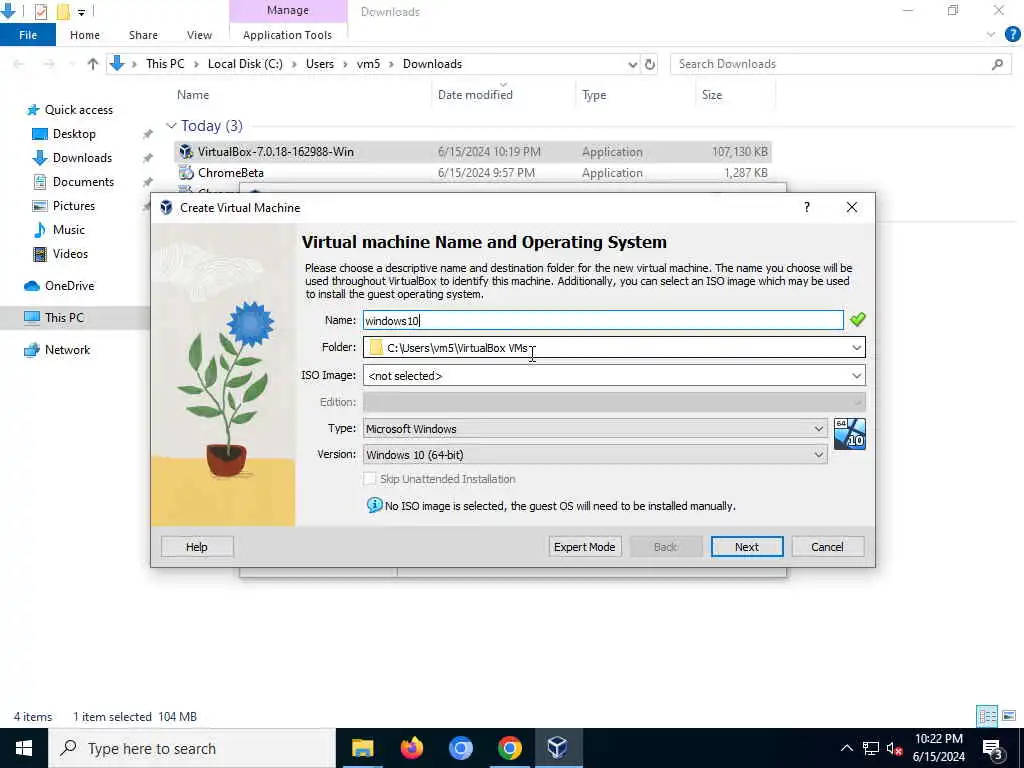Click the Type here to search taskbar box
This screenshot has height=768, width=1024.
191,748
